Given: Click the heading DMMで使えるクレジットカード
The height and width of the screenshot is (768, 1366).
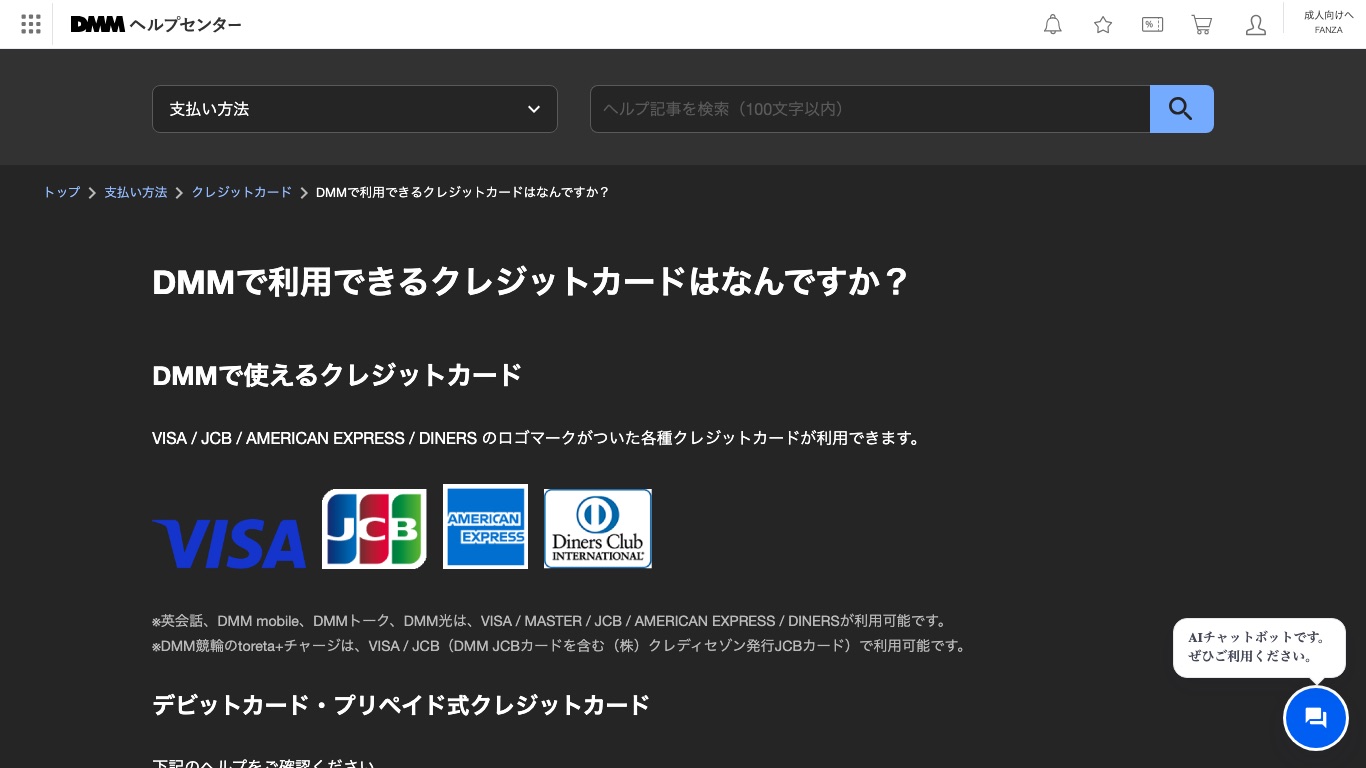Looking at the screenshot, I should [x=337, y=375].
